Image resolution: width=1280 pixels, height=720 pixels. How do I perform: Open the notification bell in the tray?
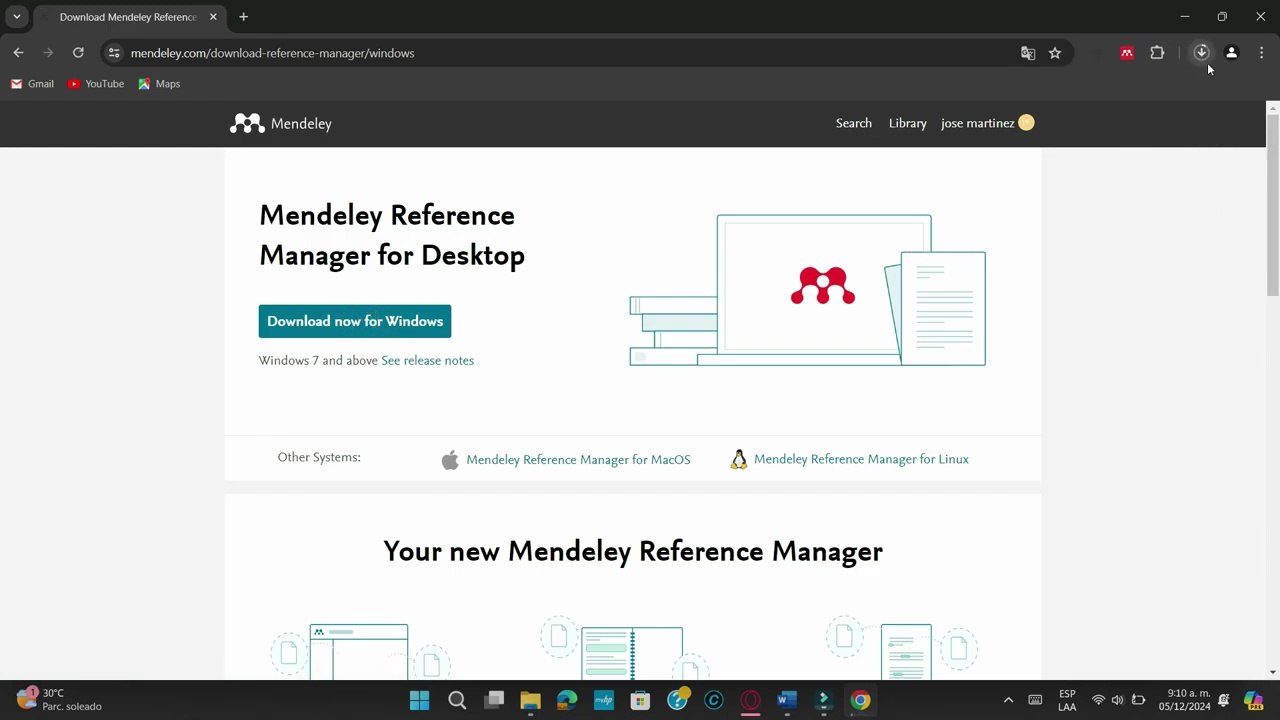click(1223, 700)
